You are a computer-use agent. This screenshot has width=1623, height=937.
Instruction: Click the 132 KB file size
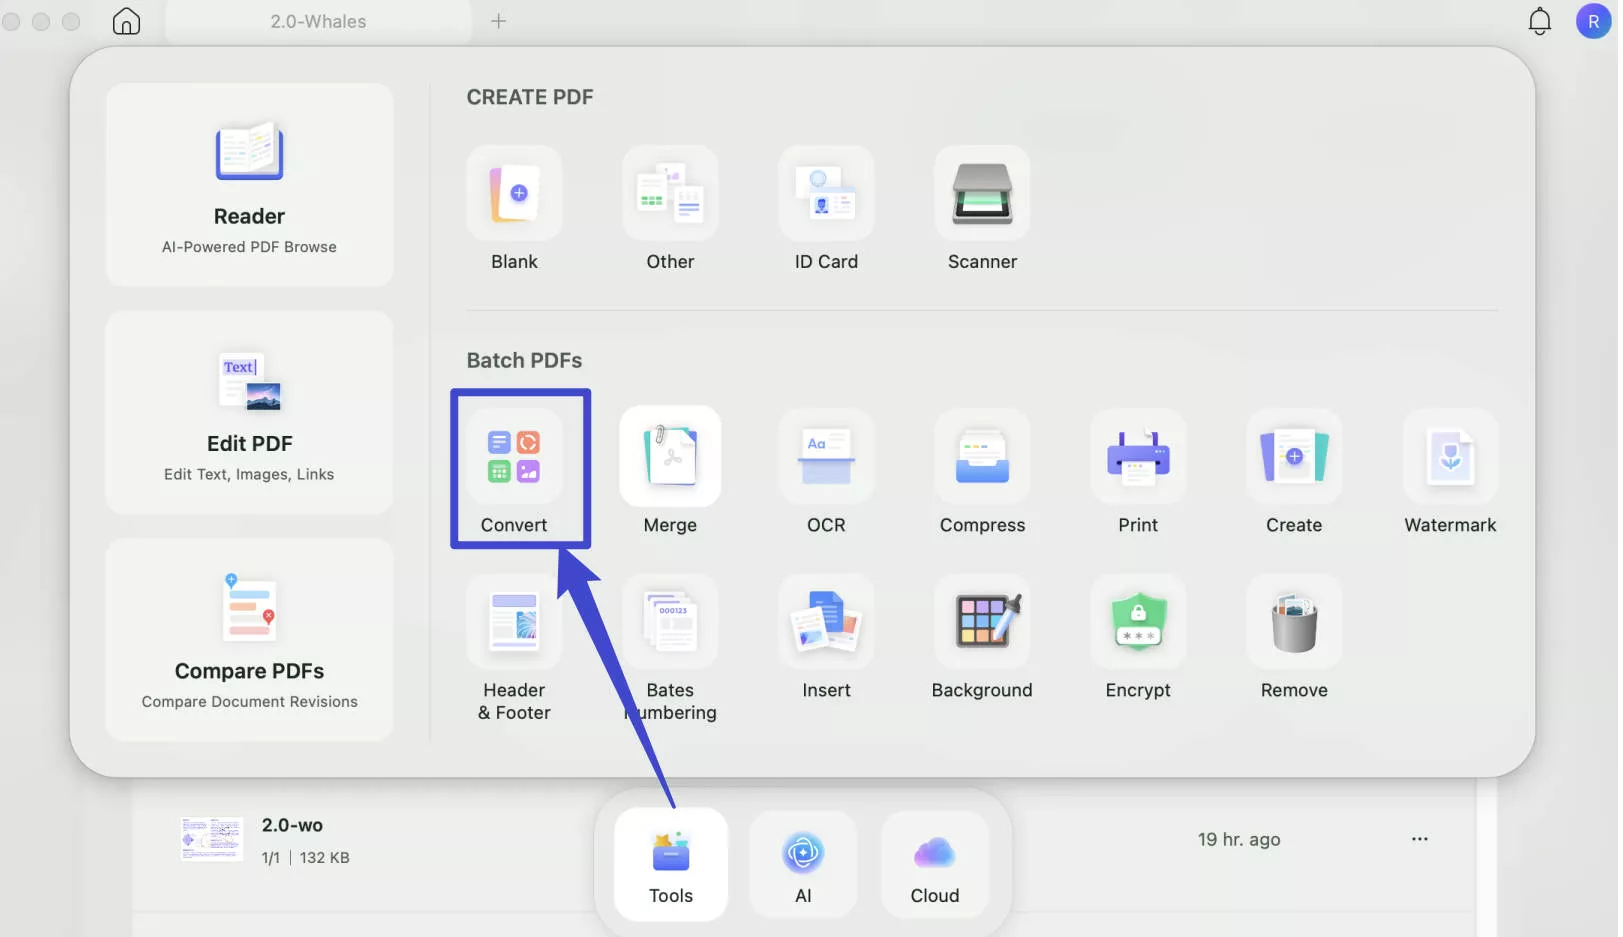click(x=325, y=858)
